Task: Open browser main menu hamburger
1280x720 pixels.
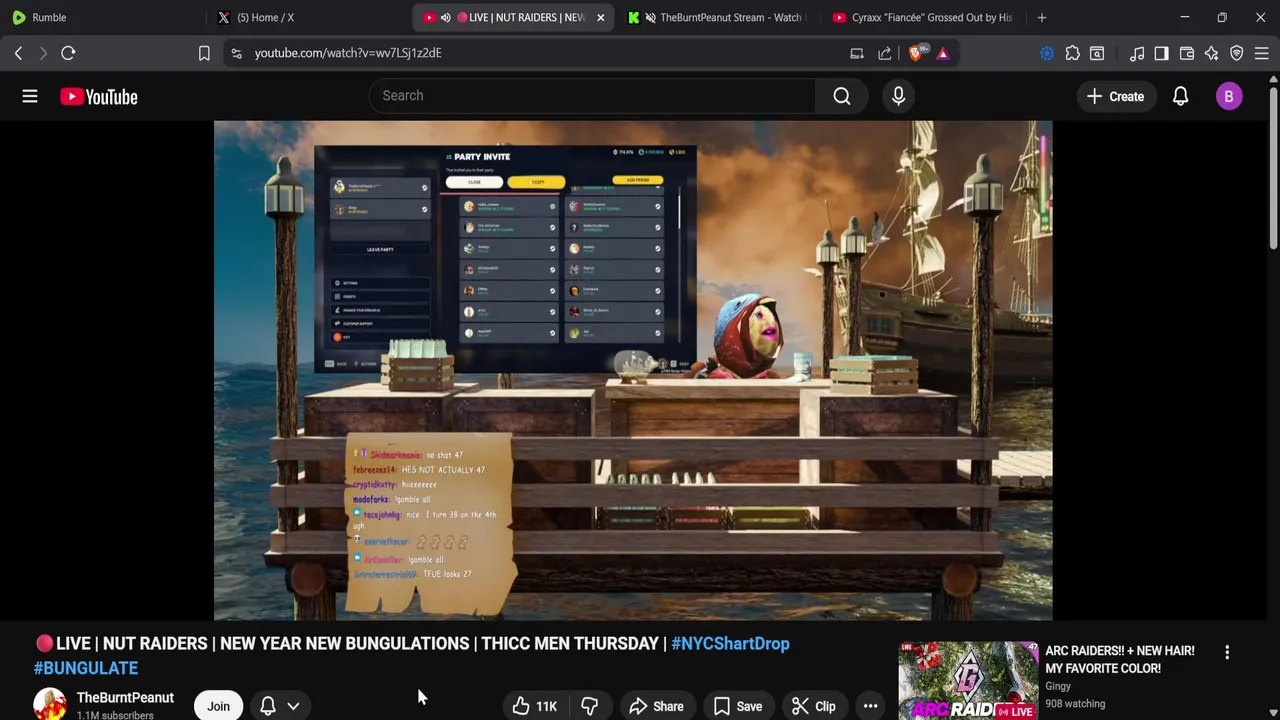Action: [1261, 53]
